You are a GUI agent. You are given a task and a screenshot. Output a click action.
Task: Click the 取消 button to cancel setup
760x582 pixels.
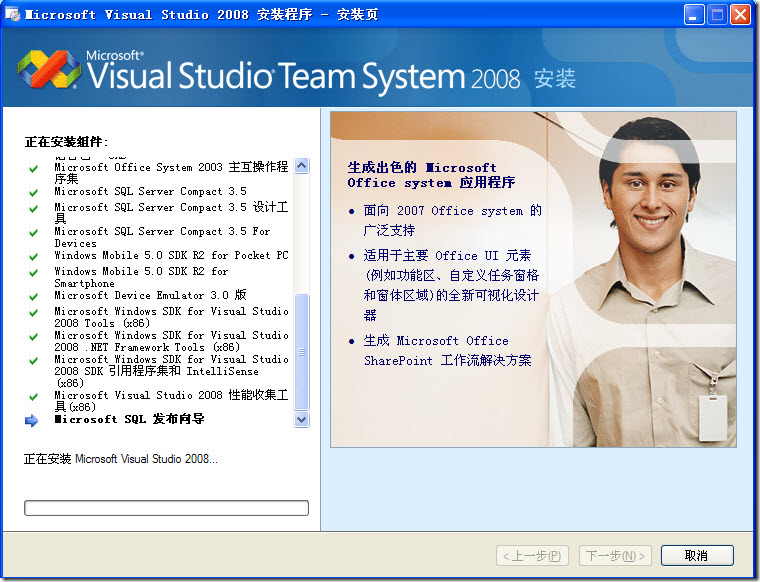point(697,555)
